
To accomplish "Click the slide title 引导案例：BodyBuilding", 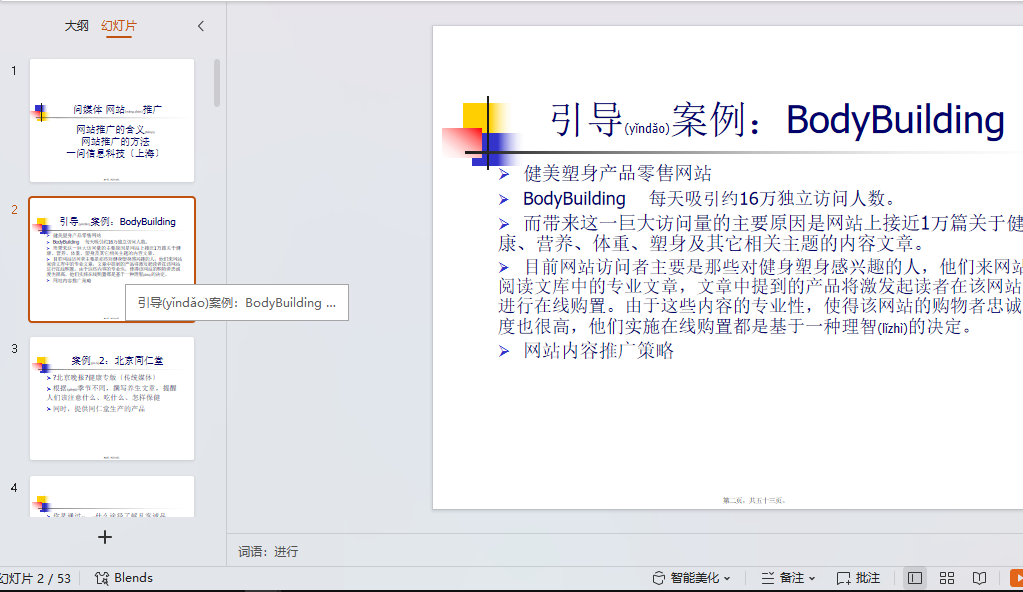I will 777,120.
